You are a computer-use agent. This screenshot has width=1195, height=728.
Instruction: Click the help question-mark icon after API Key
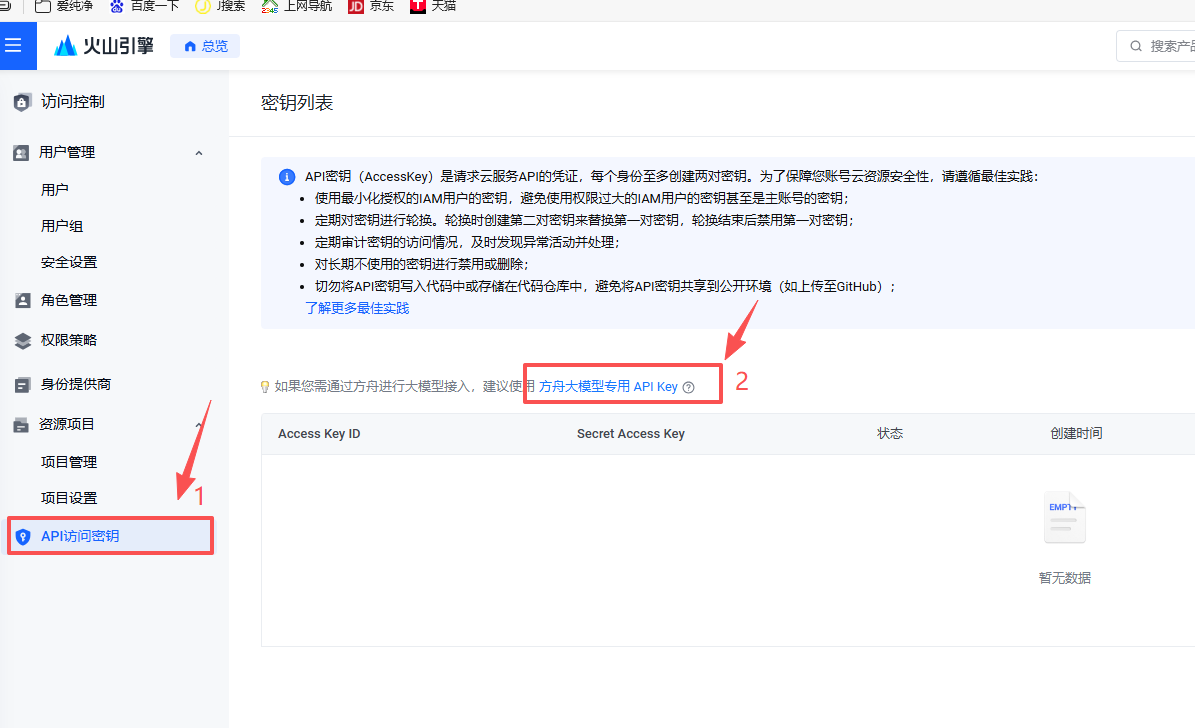coord(688,387)
